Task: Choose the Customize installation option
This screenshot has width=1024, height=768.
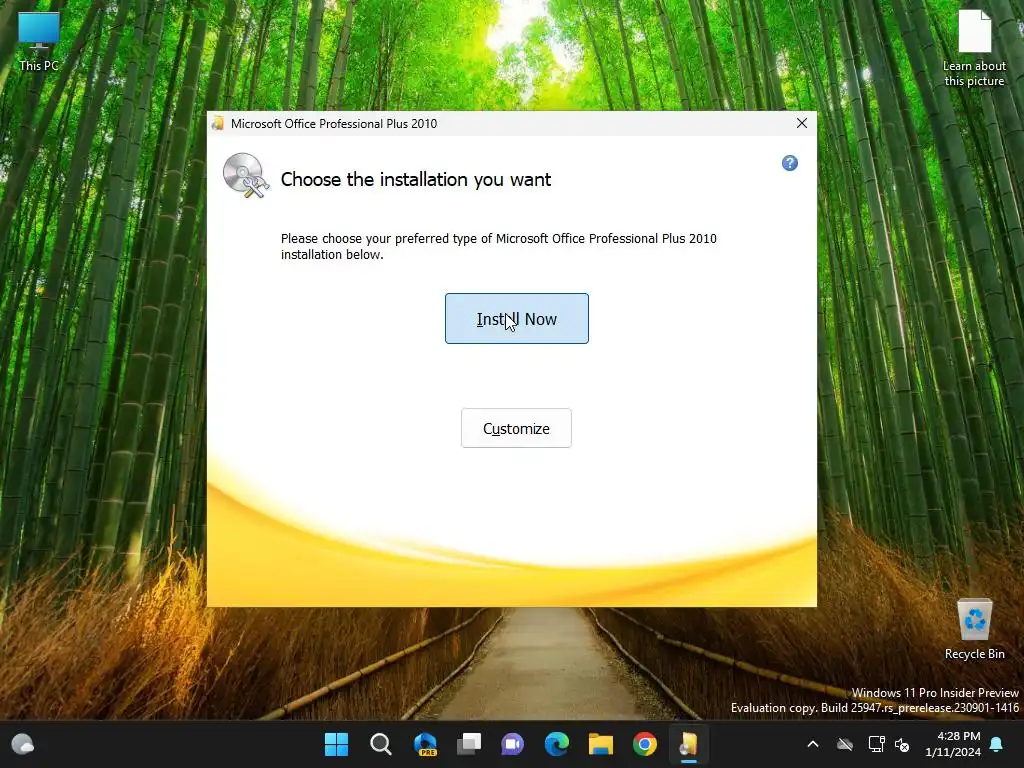Action: 516,428
